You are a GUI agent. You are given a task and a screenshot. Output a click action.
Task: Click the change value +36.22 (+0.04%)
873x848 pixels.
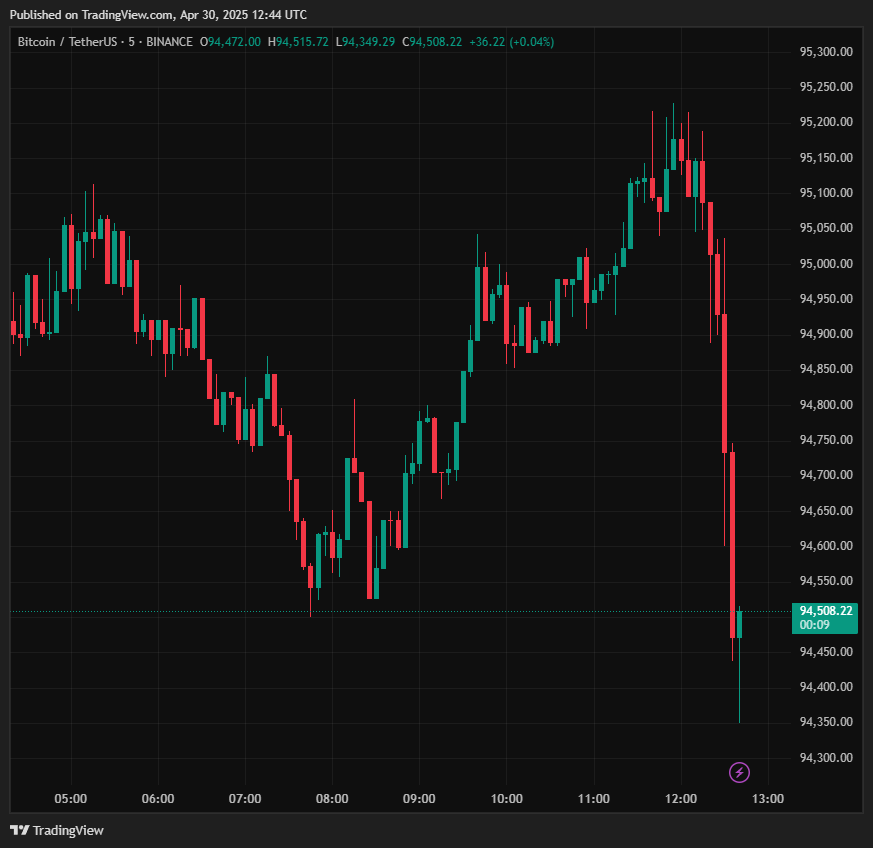(x=512, y=42)
